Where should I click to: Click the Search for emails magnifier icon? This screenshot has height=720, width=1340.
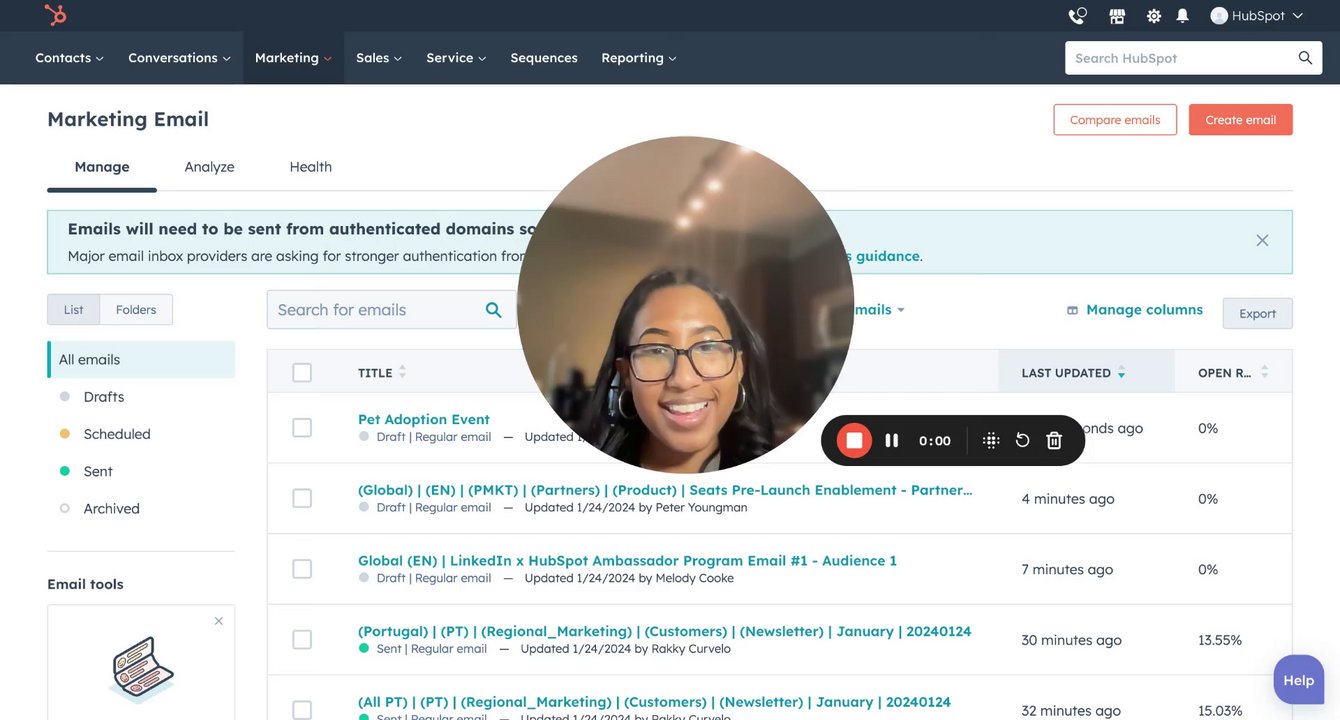(x=493, y=310)
